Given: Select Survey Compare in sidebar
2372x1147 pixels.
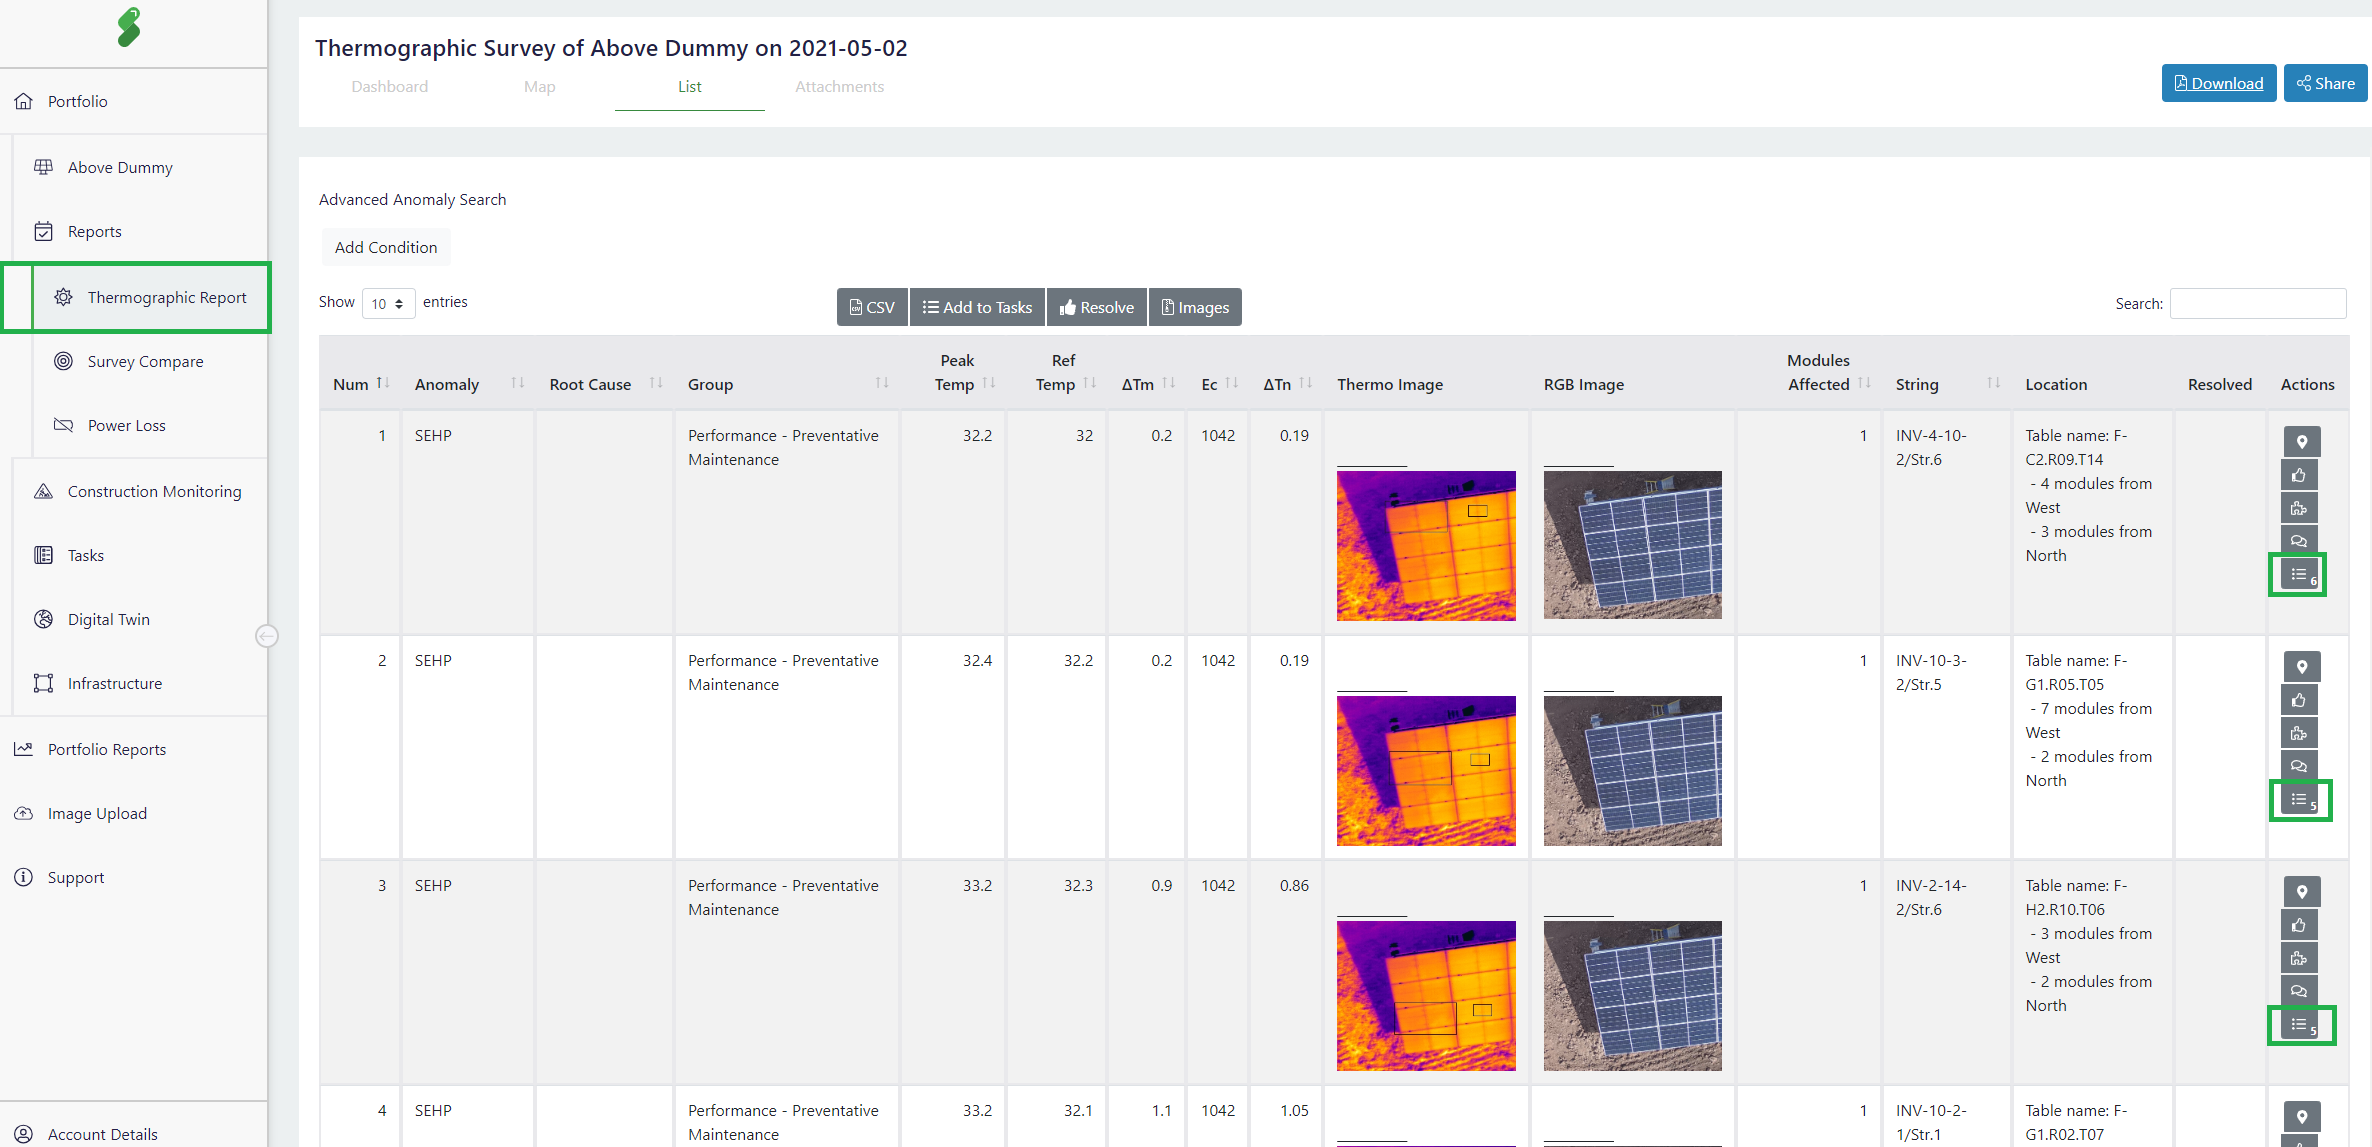Looking at the screenshot, I should coord(145,361).
